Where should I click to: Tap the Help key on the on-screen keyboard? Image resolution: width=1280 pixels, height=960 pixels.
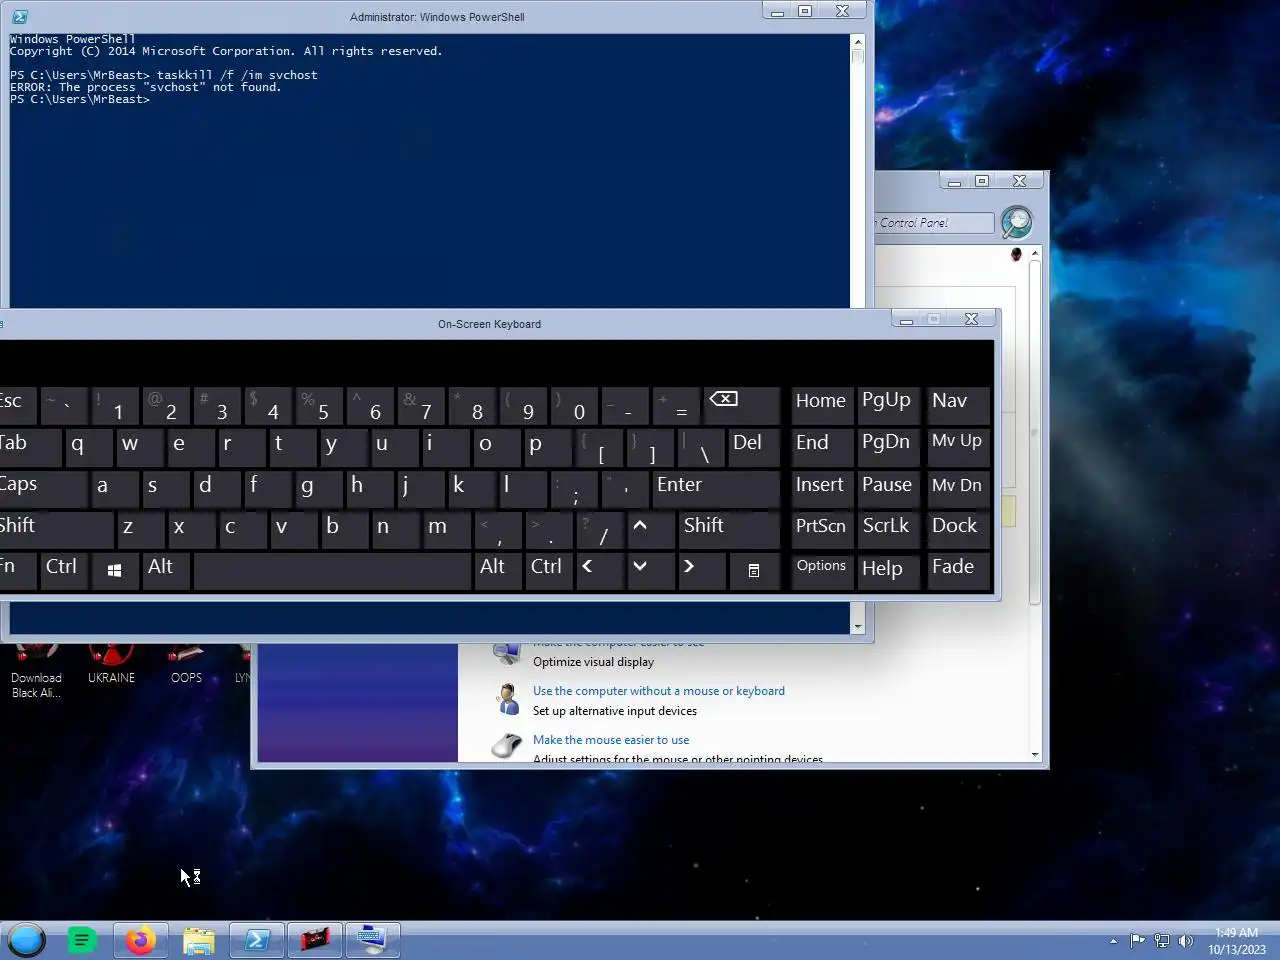(889, 570)
